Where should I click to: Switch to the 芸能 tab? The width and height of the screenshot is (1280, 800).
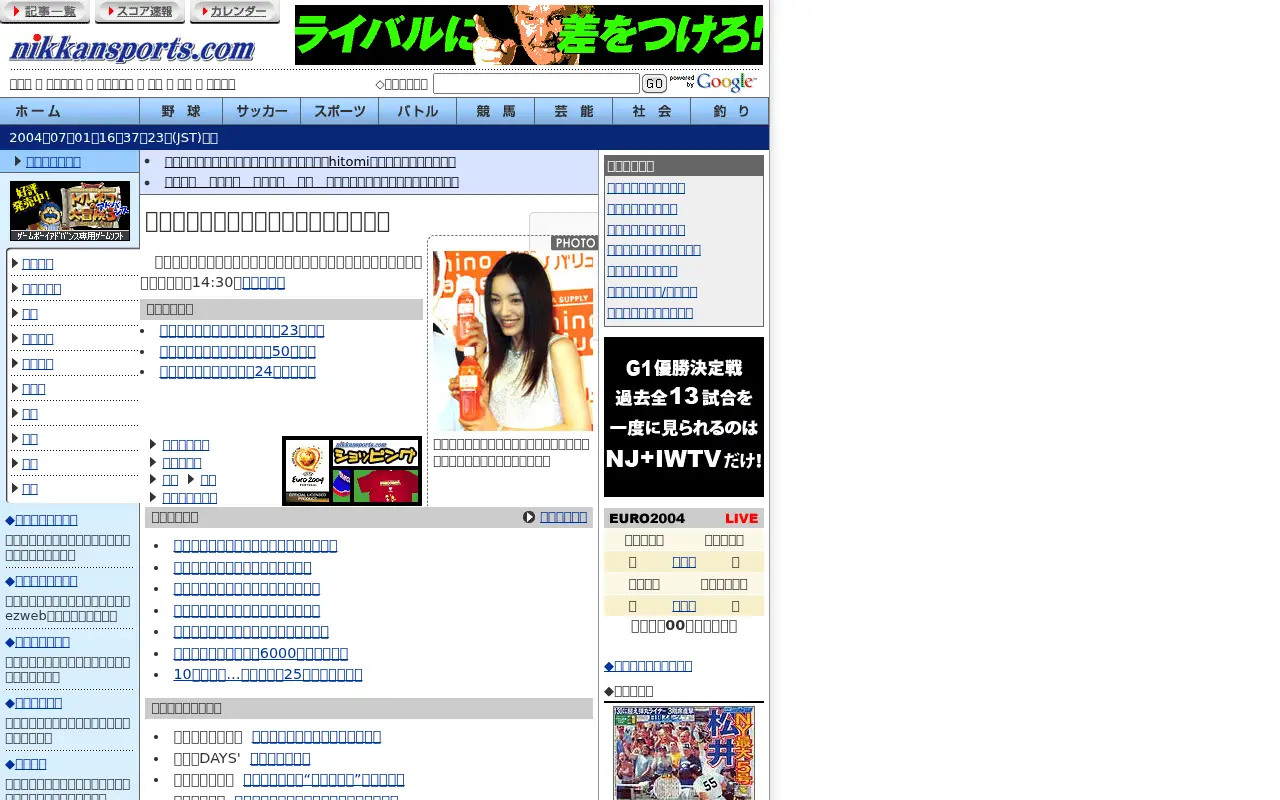click(x=574, y=111)
